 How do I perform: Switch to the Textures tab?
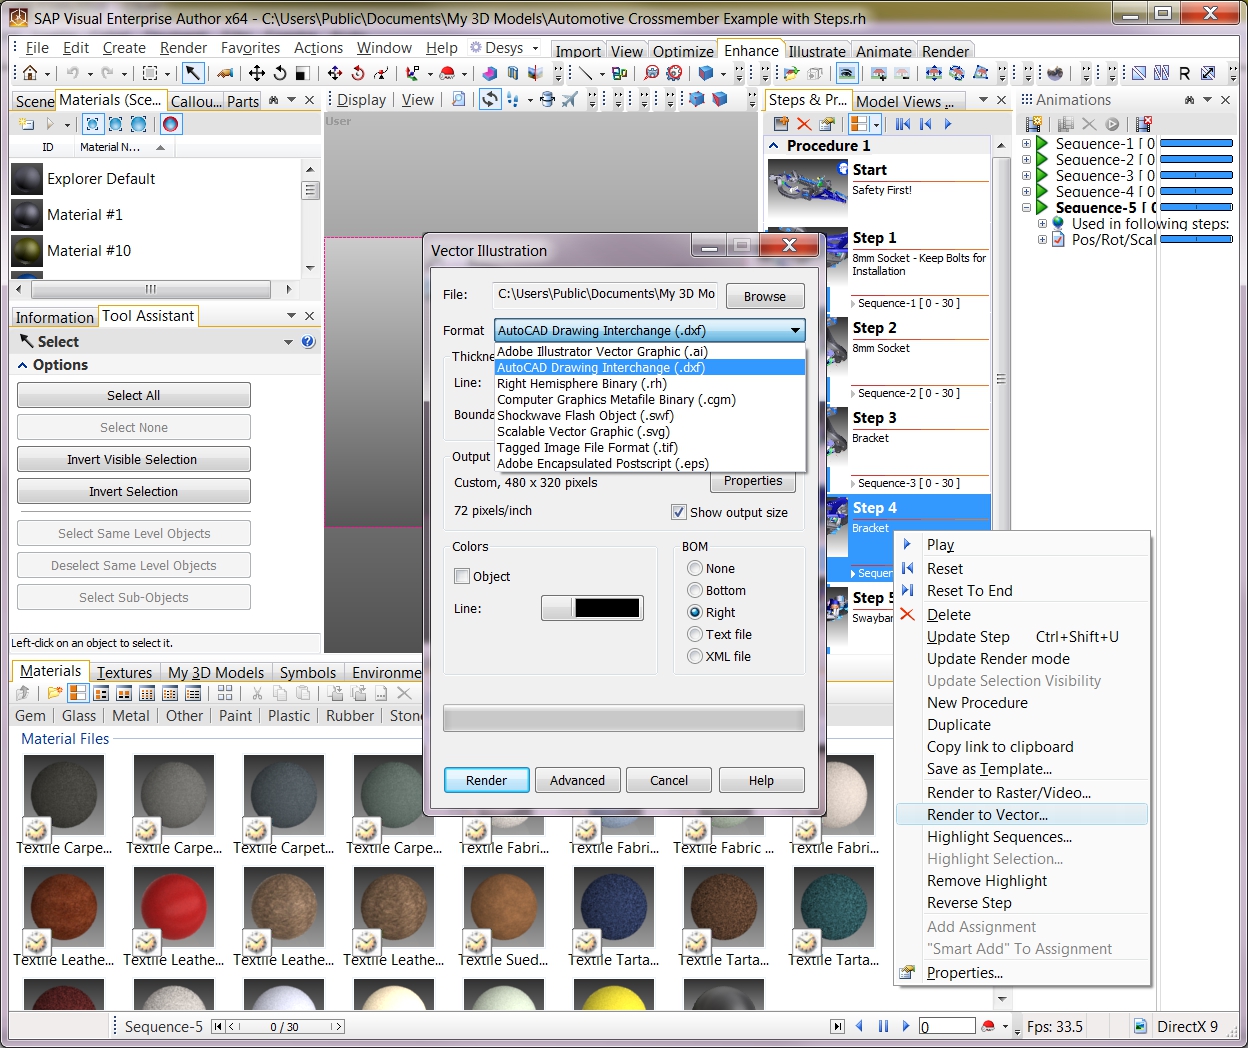(124, 672)
